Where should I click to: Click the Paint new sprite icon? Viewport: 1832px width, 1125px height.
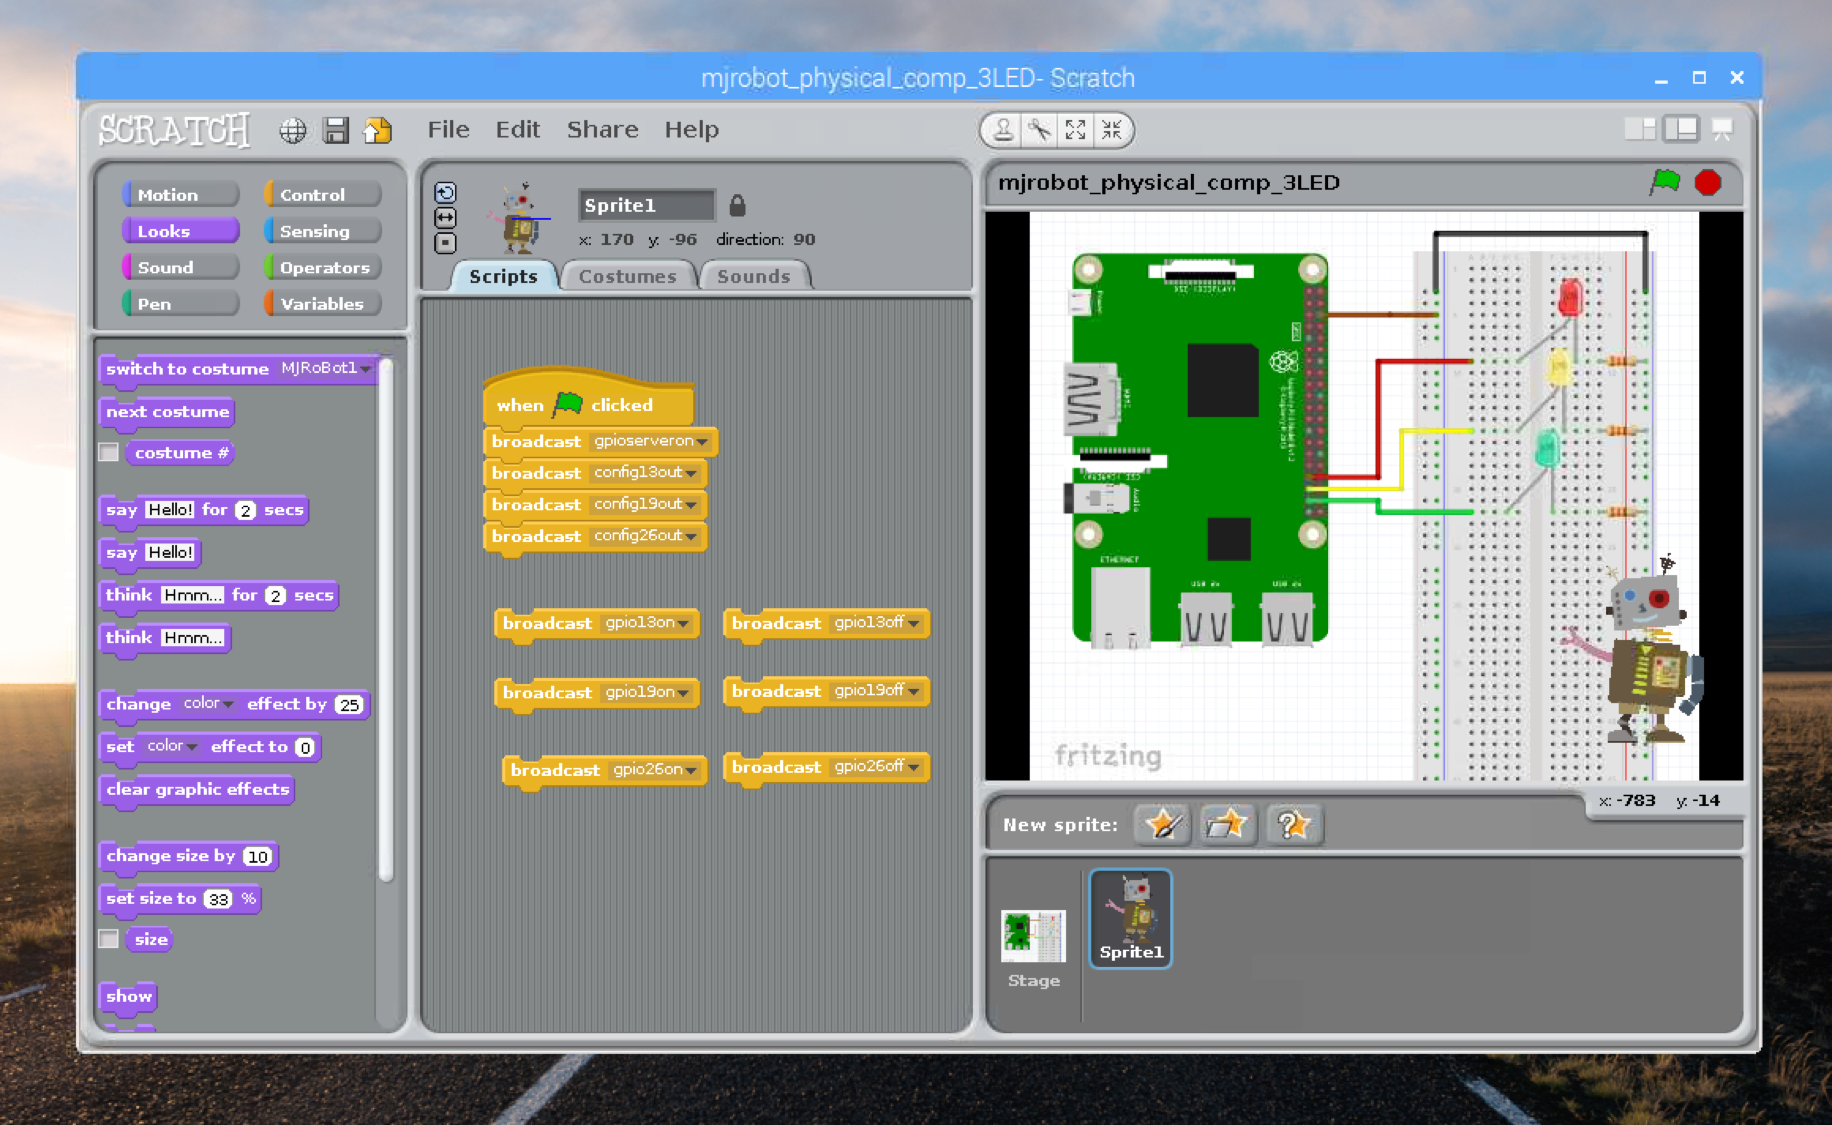(1161, 824)
